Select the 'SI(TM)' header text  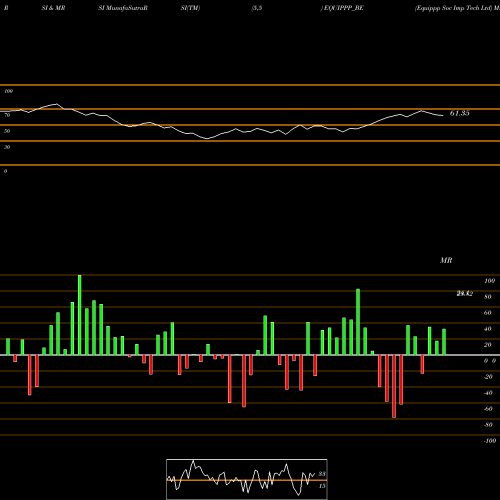[x=190, y=8]
